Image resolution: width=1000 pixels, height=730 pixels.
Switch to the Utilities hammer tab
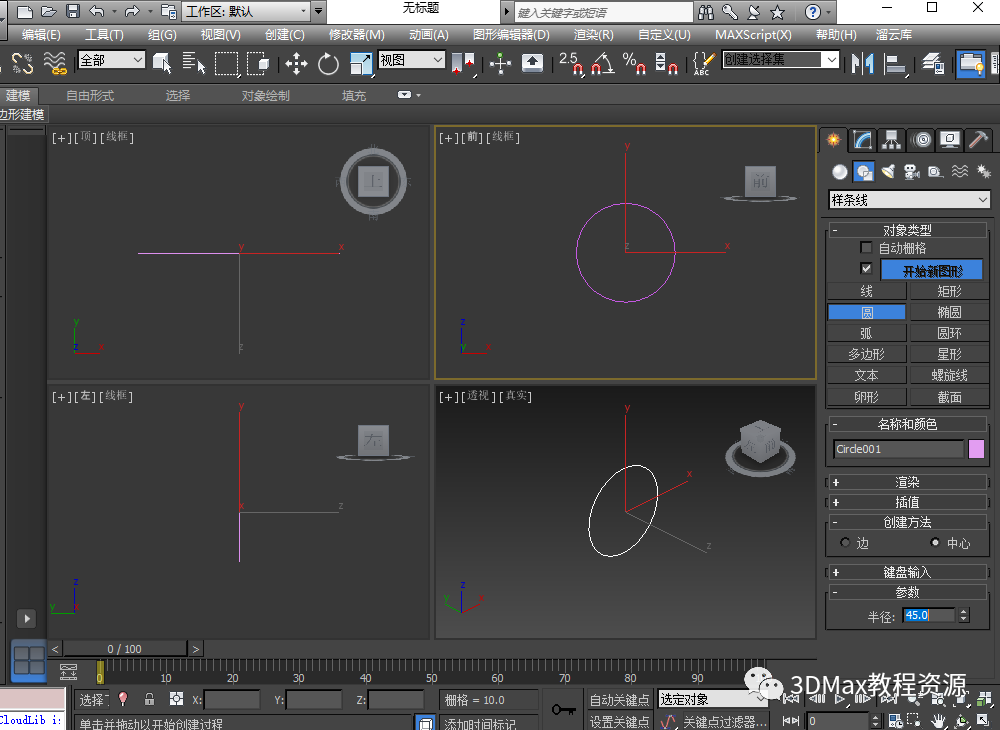(x=980, y=140)
